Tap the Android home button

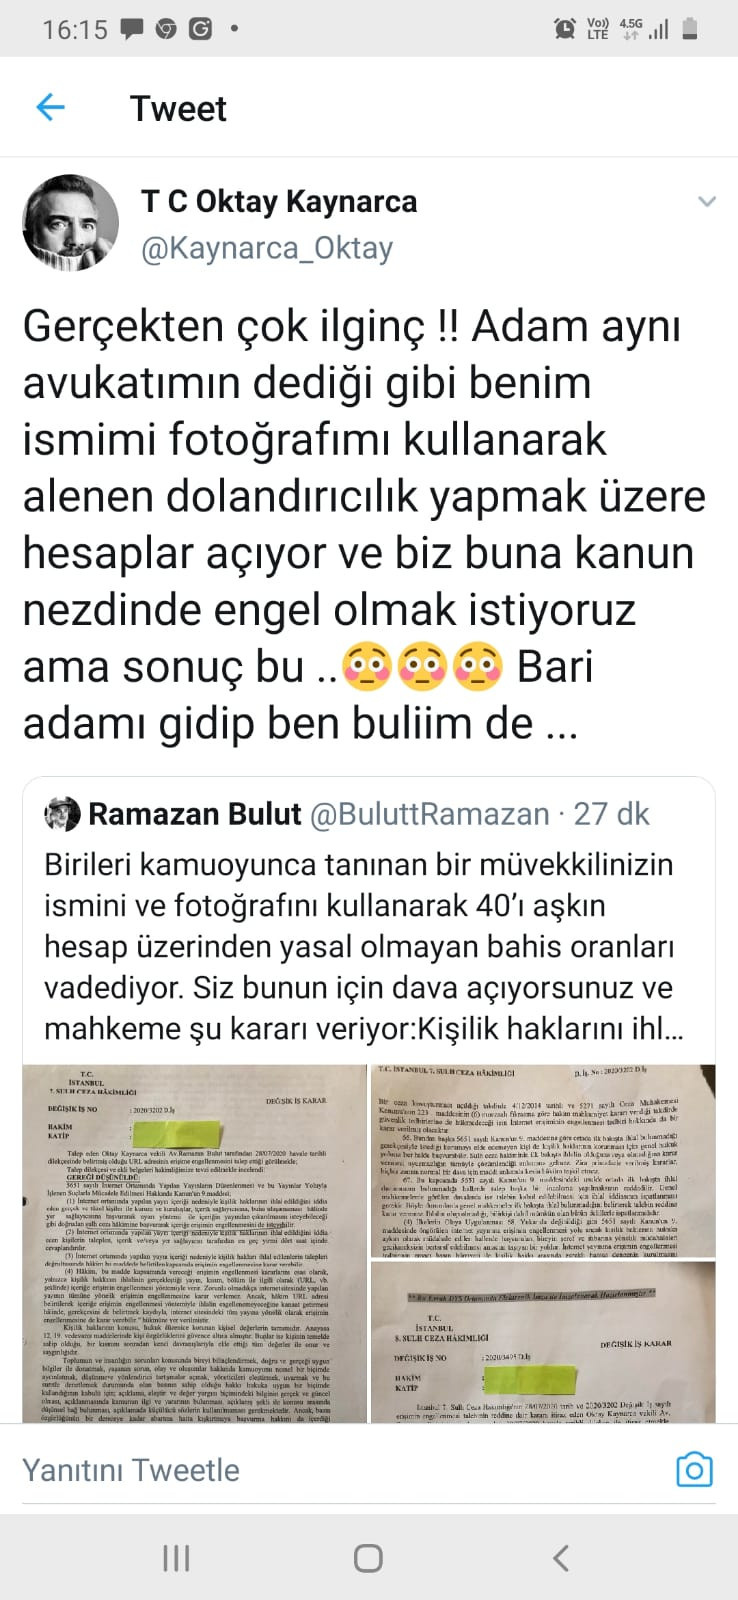(x=368, y=1557)
